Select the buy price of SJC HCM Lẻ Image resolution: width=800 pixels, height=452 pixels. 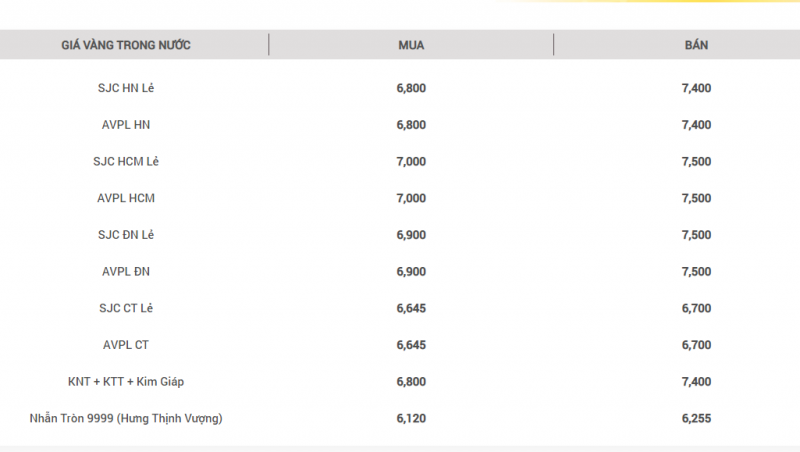click(411, 161)
